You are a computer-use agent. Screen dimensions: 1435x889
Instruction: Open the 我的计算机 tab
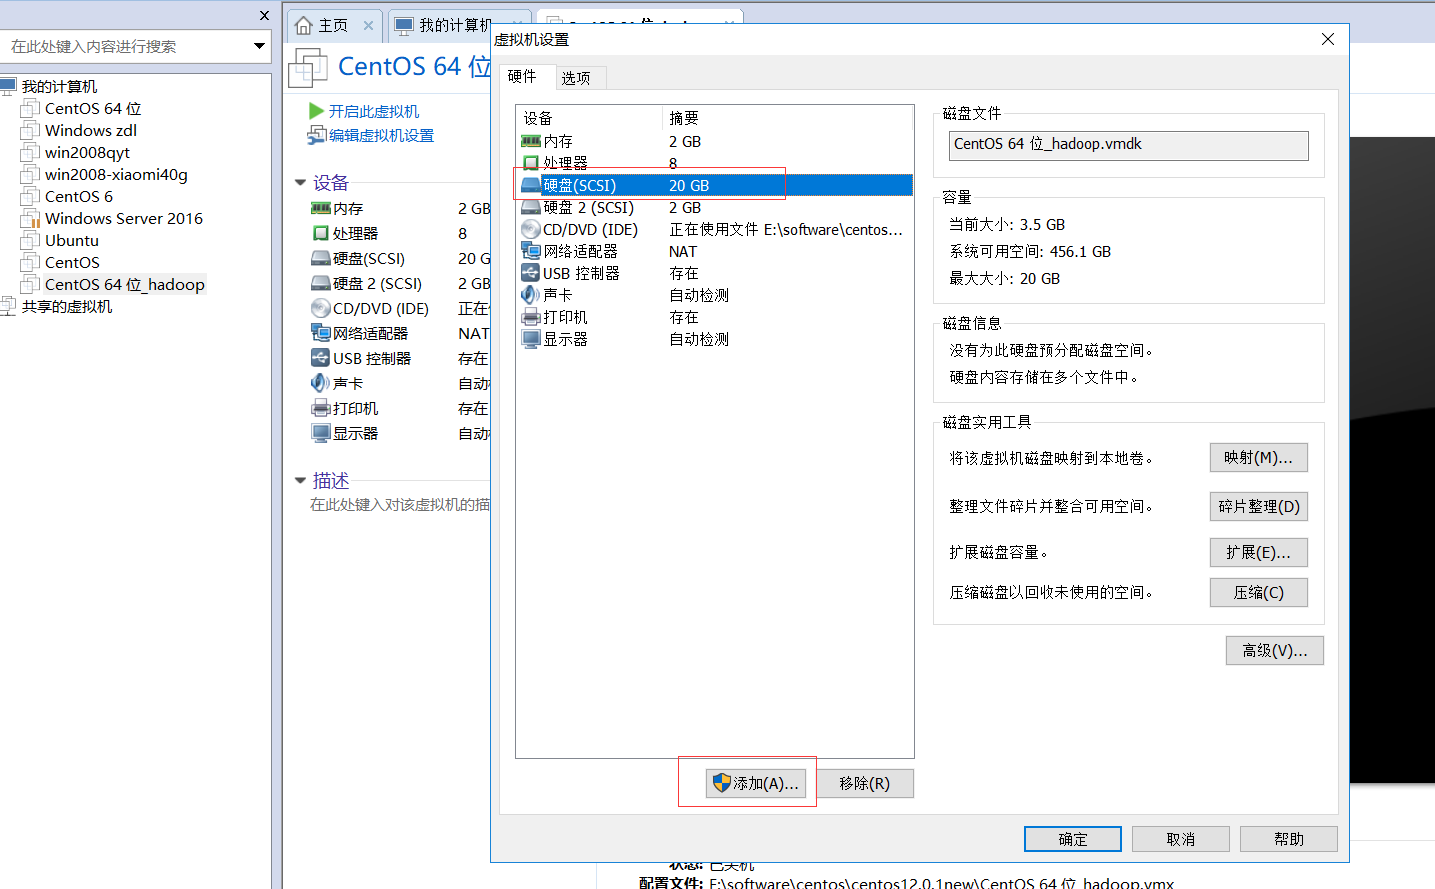(x=456, y=25)
